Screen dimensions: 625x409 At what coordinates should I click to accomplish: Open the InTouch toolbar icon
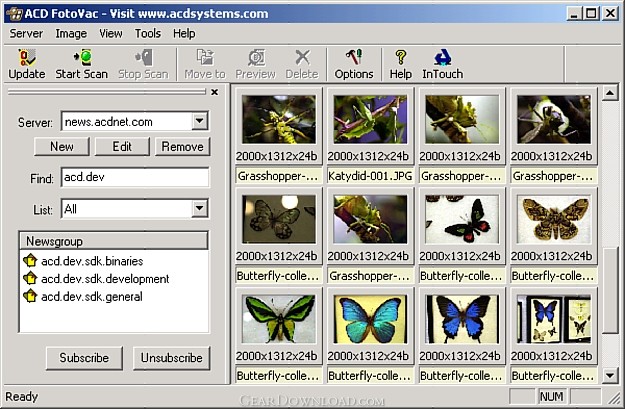point(442,57)
